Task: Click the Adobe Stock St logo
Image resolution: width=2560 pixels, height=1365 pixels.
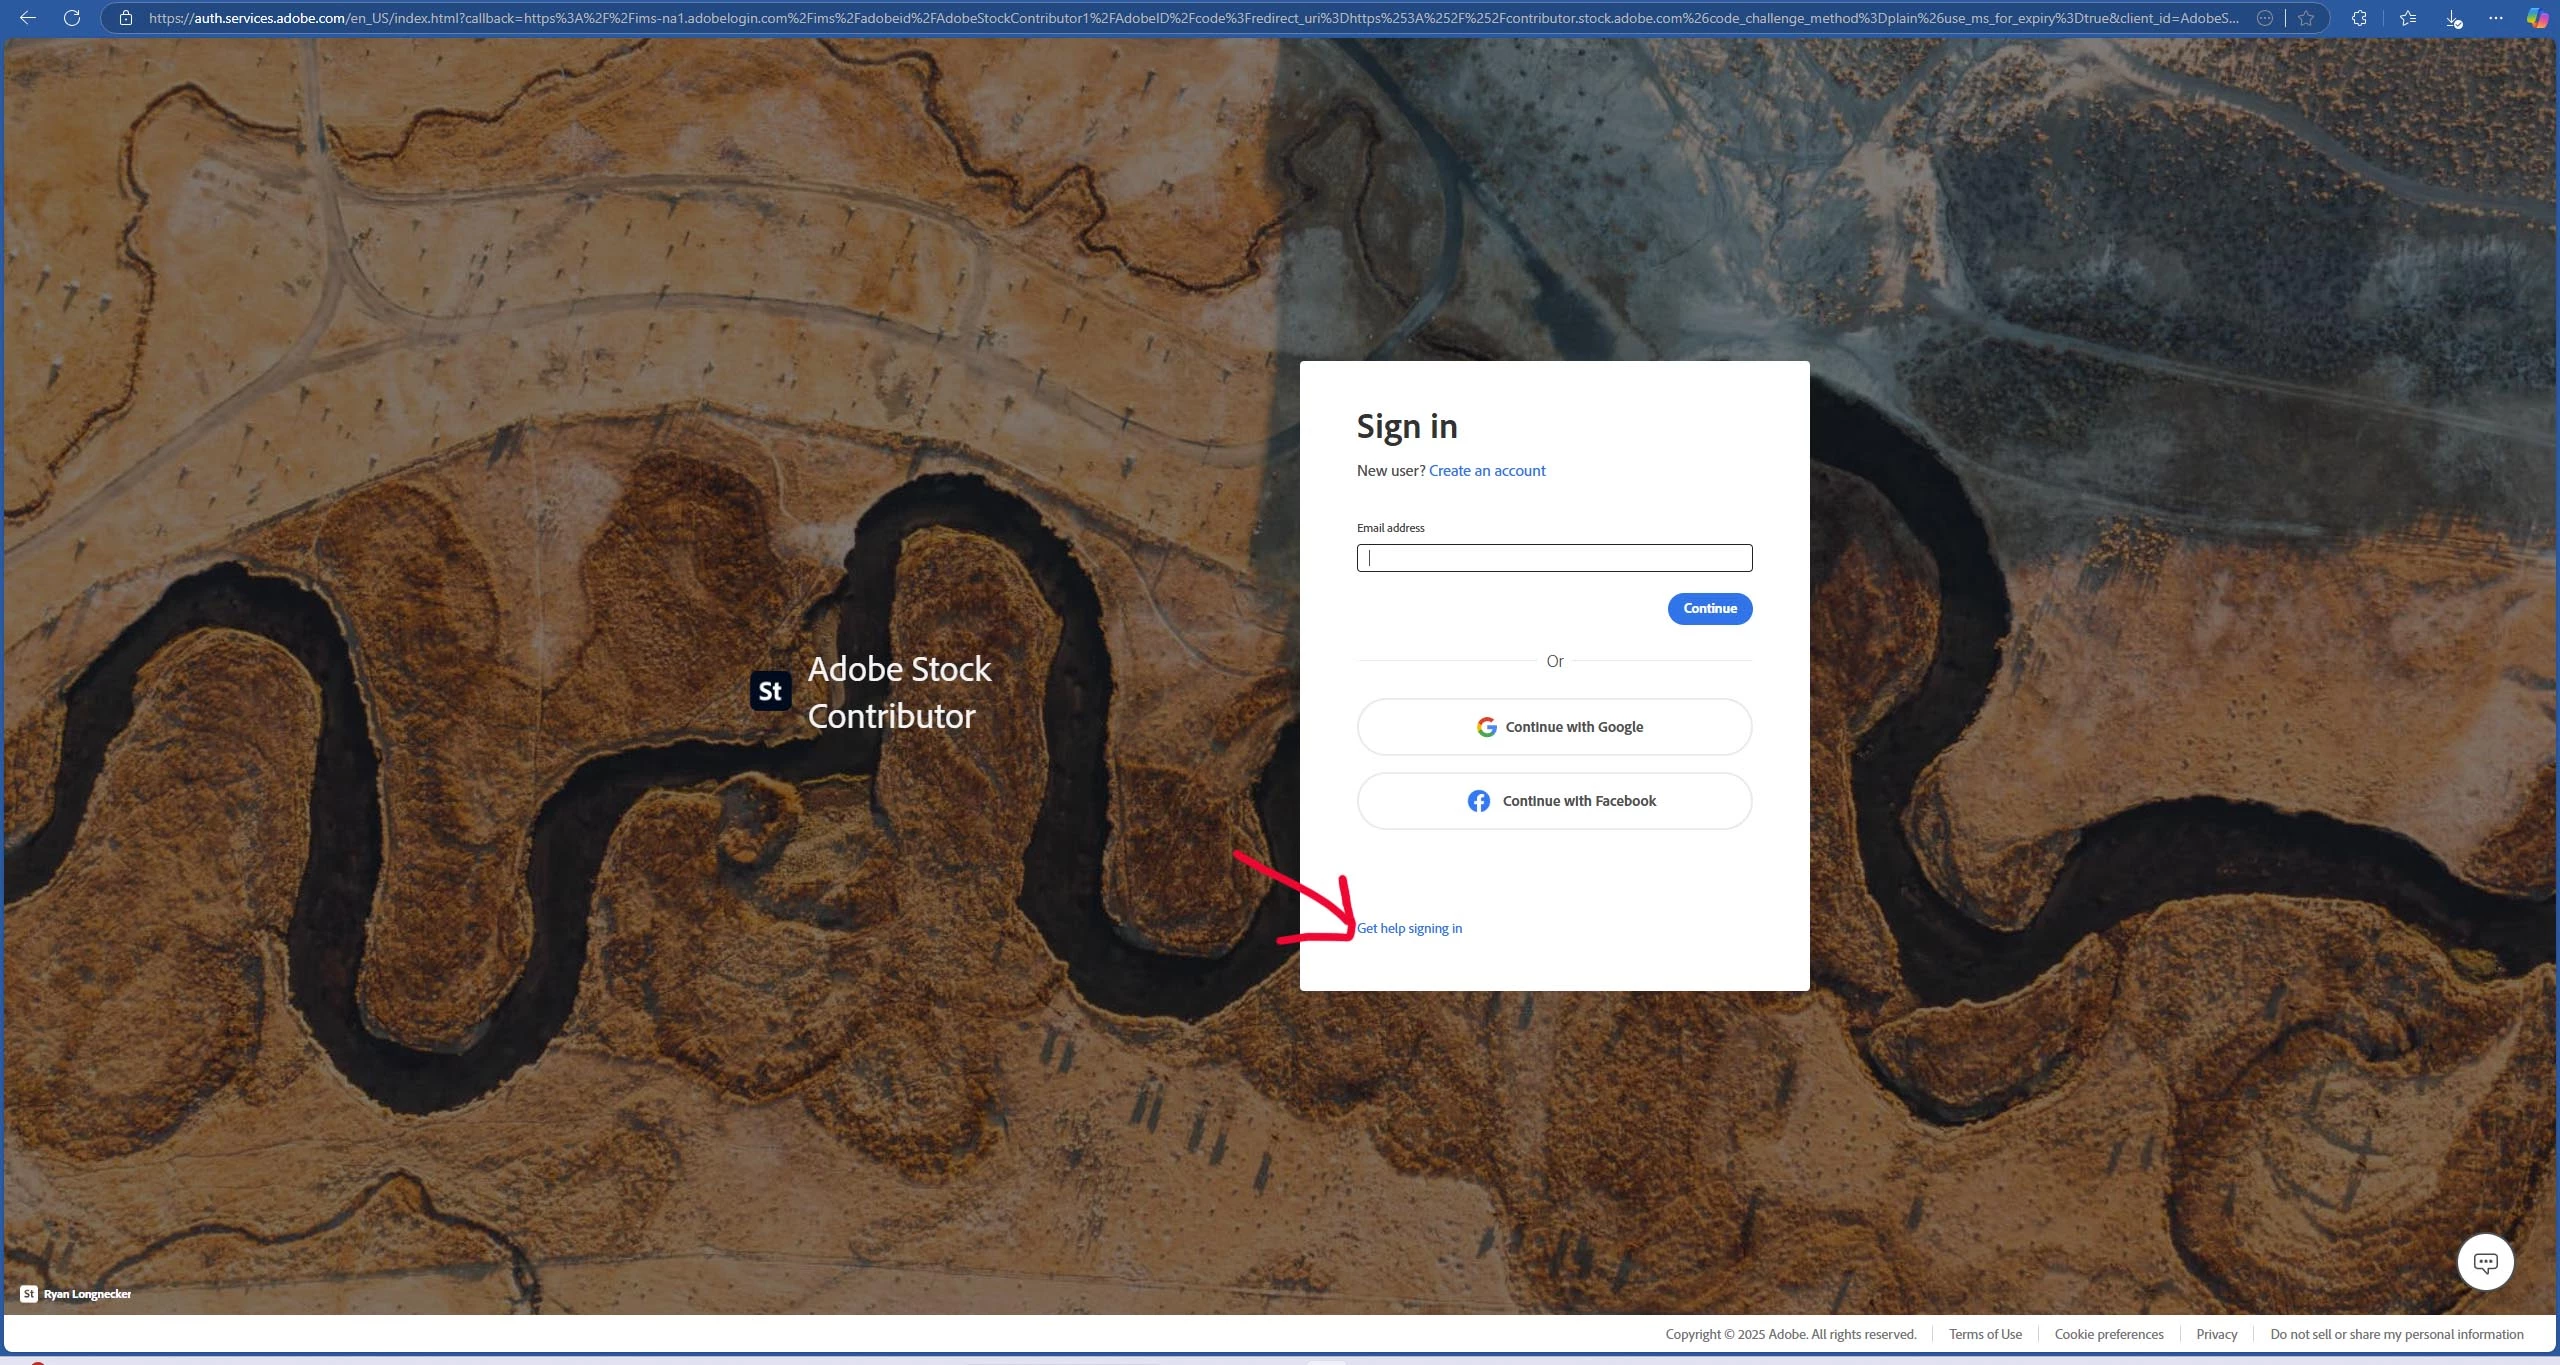Action: click(x=770, y=691)
